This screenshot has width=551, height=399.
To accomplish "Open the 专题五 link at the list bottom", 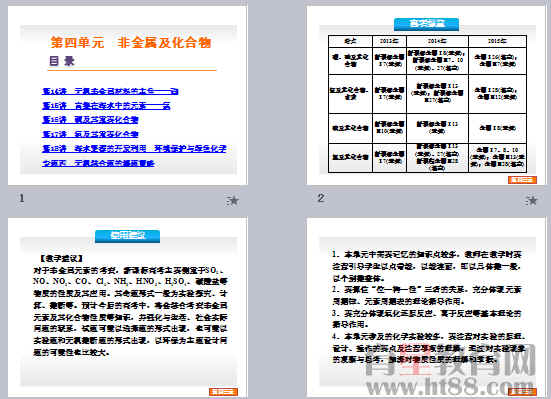I will point(98,163).
